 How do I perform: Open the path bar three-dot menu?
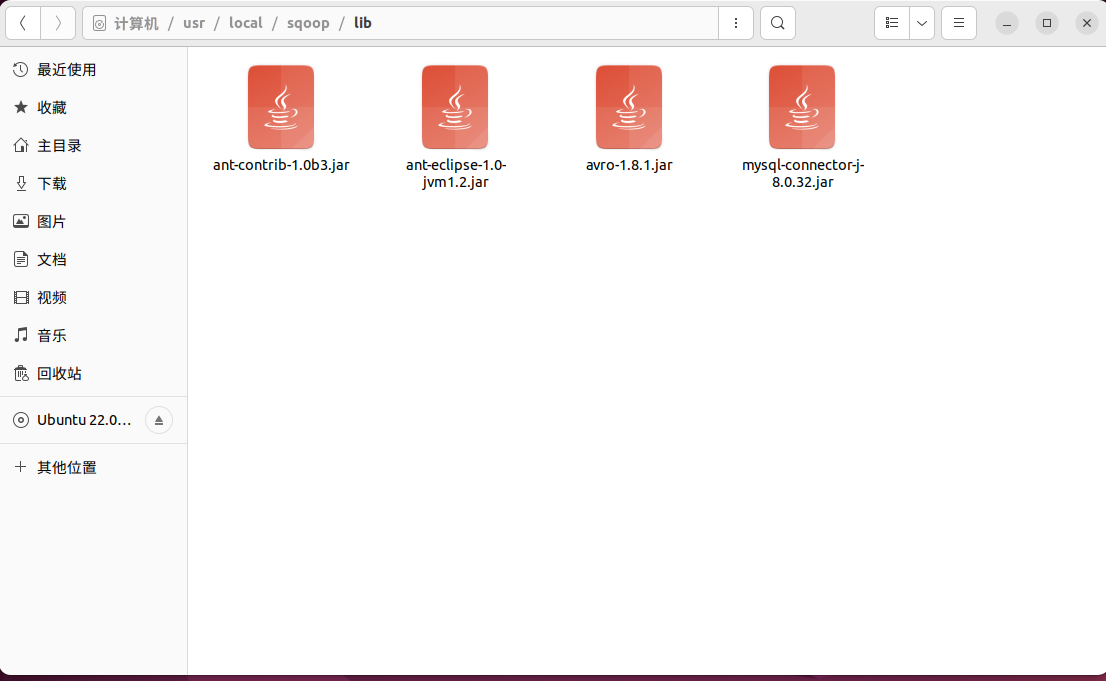pos(736,23)
